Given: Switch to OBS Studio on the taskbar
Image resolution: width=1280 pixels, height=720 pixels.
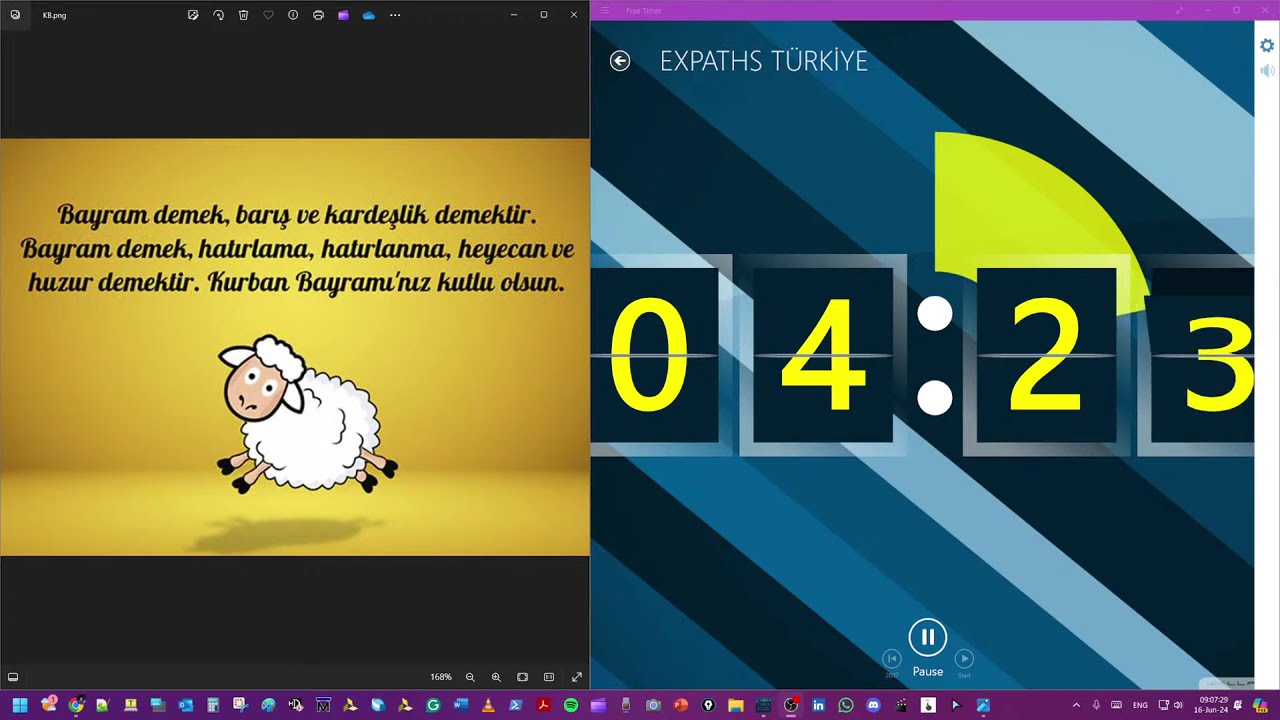Looking at the screenshot, I should coord(791,705).
